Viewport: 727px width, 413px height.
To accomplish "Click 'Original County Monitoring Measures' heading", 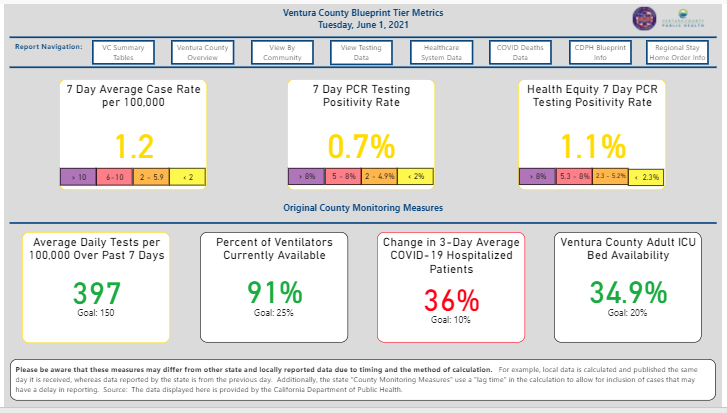I will tap(363, 208).
